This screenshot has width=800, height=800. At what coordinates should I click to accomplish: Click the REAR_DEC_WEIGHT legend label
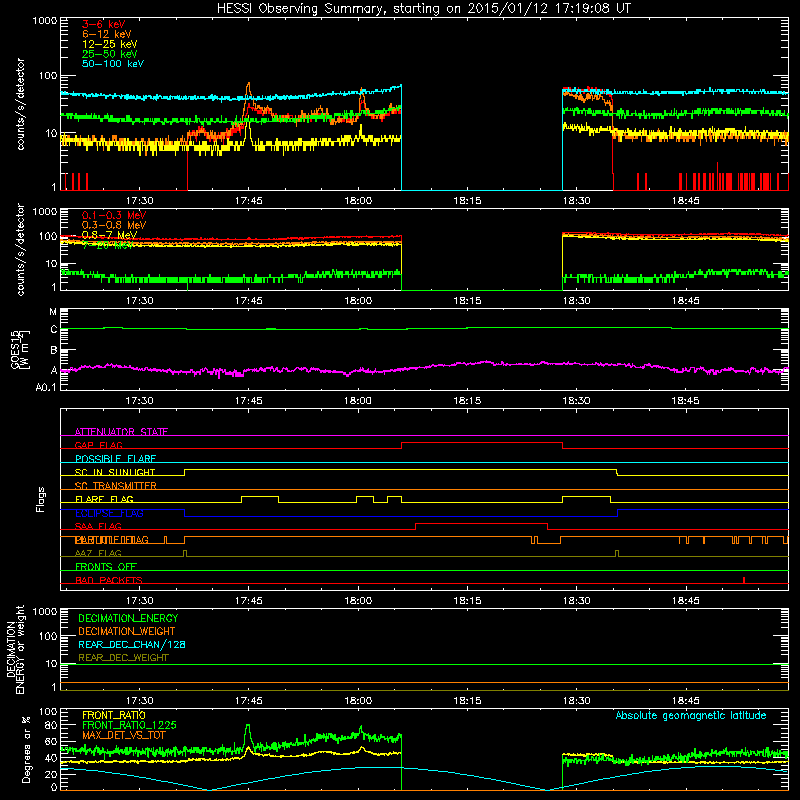[x=123, y=658]
